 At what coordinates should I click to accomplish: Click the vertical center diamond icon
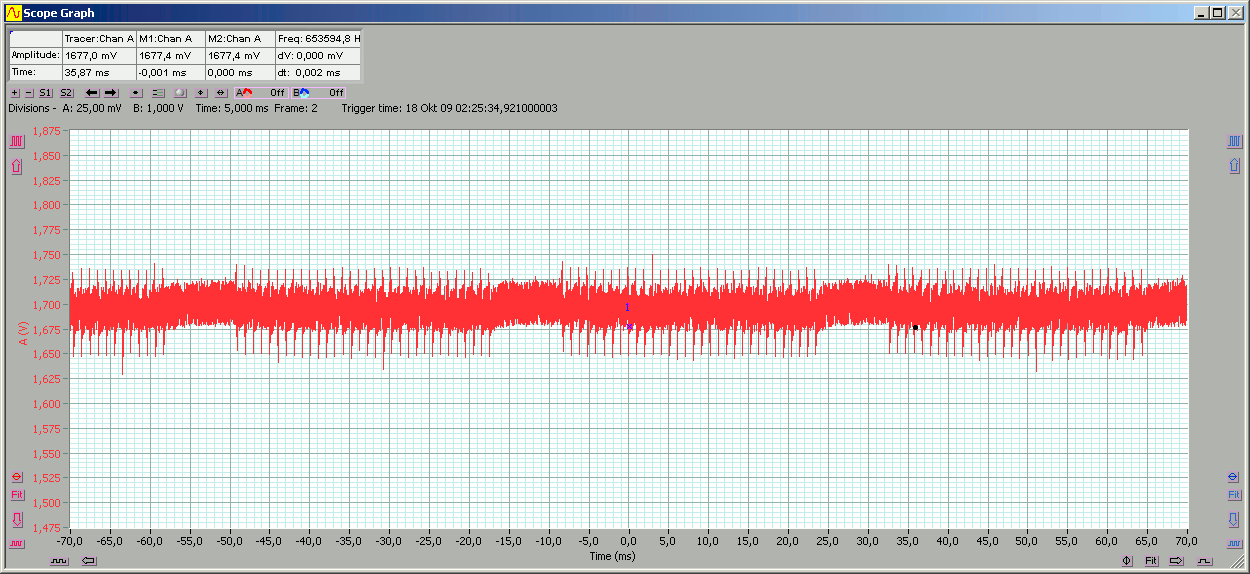tap(201, 92)
